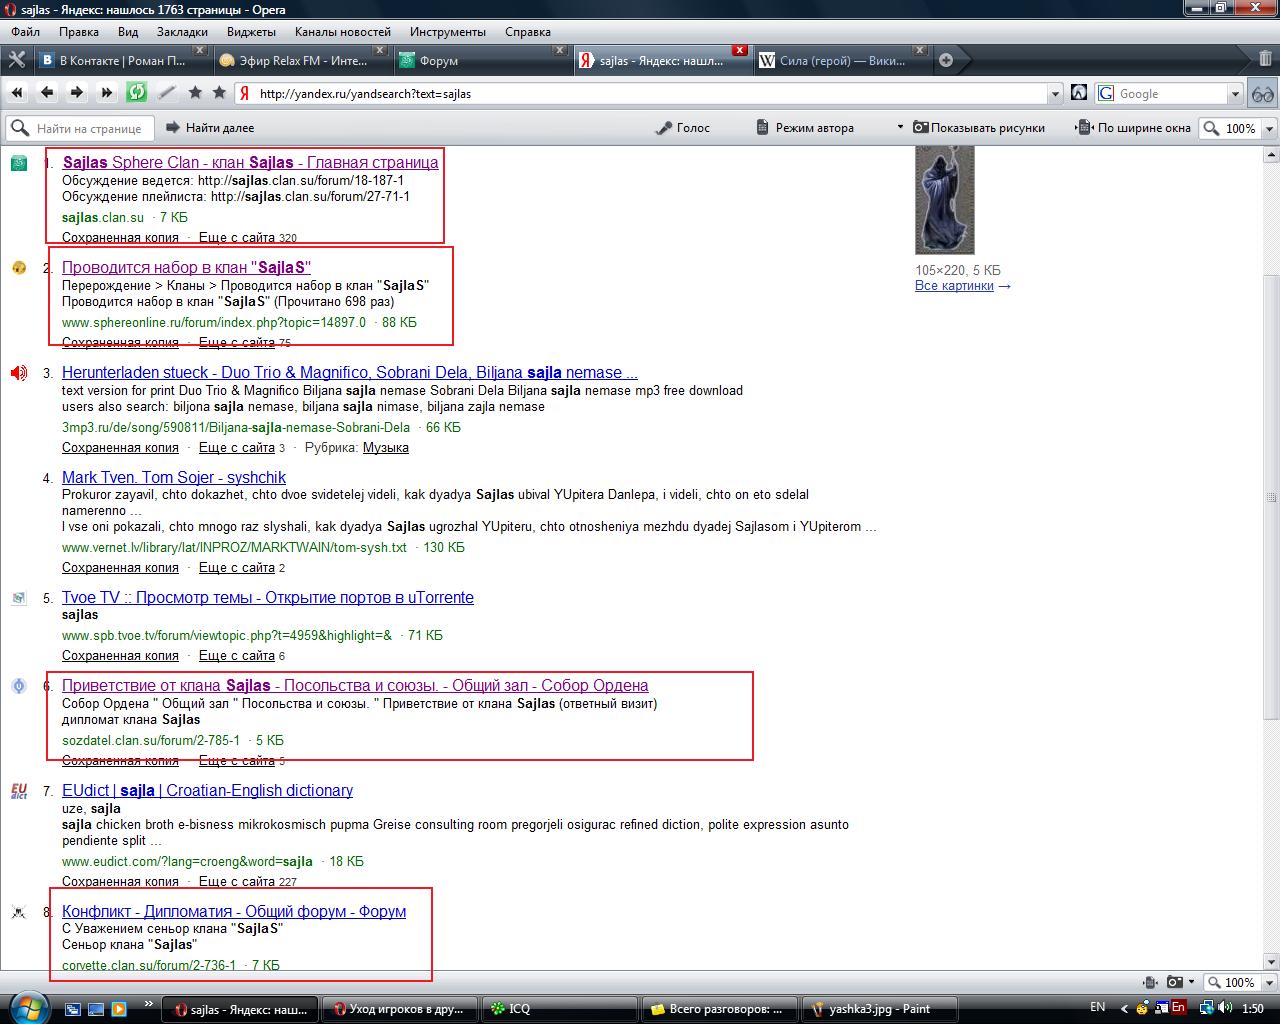Add a new tab with plus icon
Screen dimensions: 1280x1024
(945, 60)
